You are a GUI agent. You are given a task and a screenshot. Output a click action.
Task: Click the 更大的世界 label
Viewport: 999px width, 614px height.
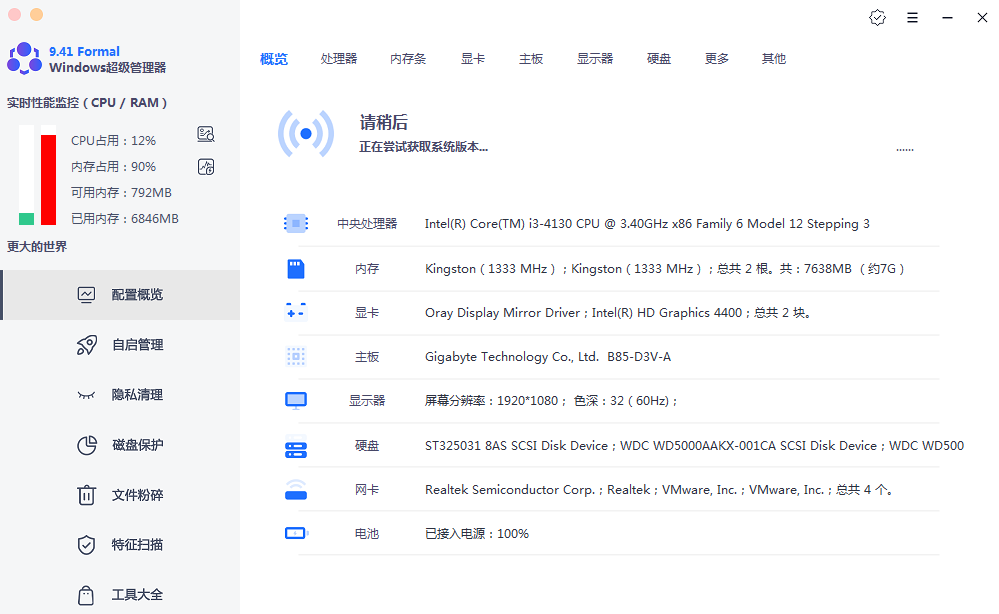(x=37, y=246)
